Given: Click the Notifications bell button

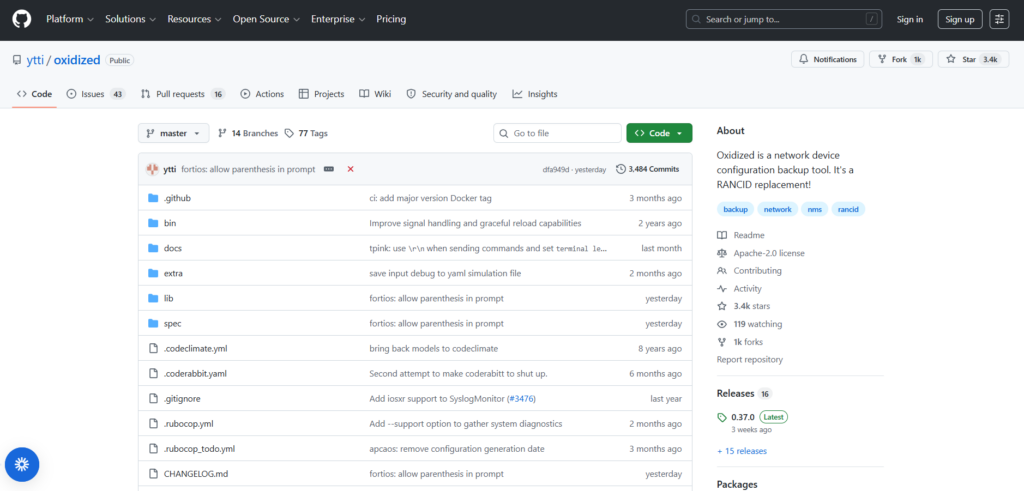Looking at the screenshot, I should [827, 59].
